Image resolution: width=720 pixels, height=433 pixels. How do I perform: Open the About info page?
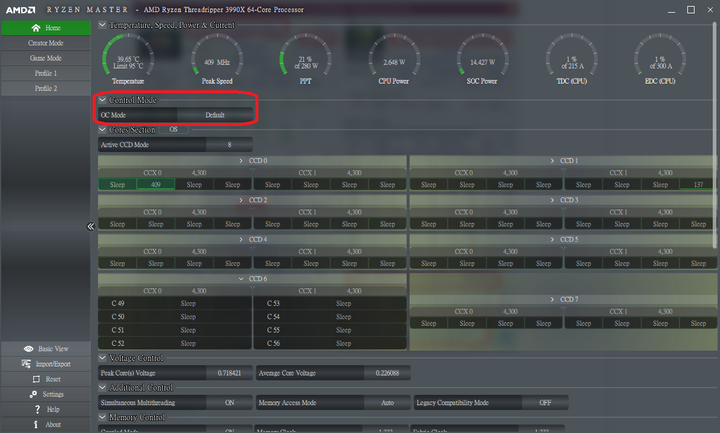coord(46,425)
